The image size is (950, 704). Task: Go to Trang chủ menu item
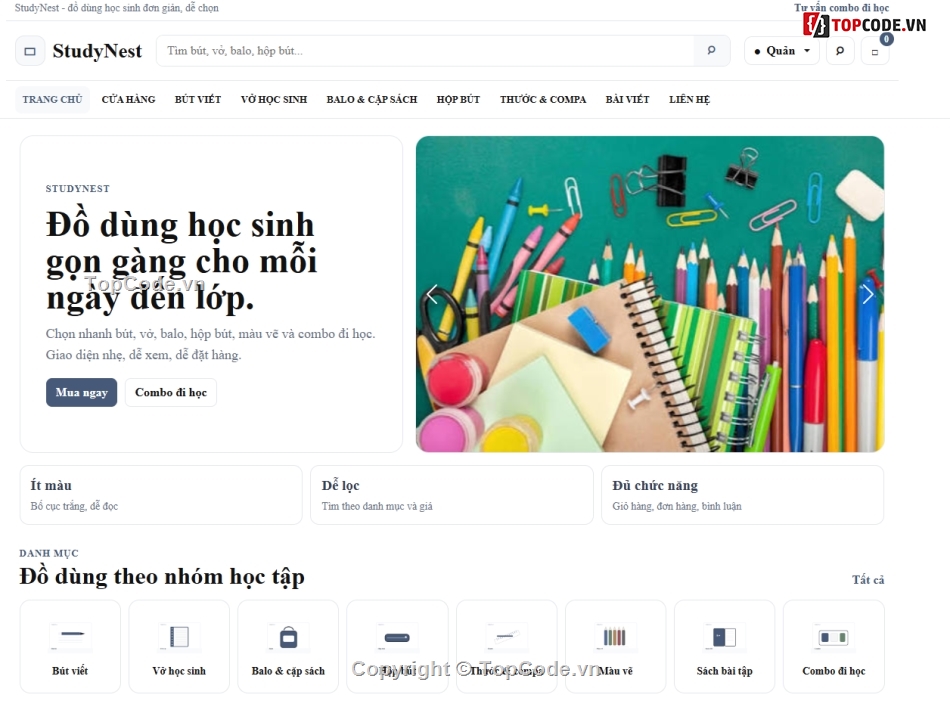point(52,99)
